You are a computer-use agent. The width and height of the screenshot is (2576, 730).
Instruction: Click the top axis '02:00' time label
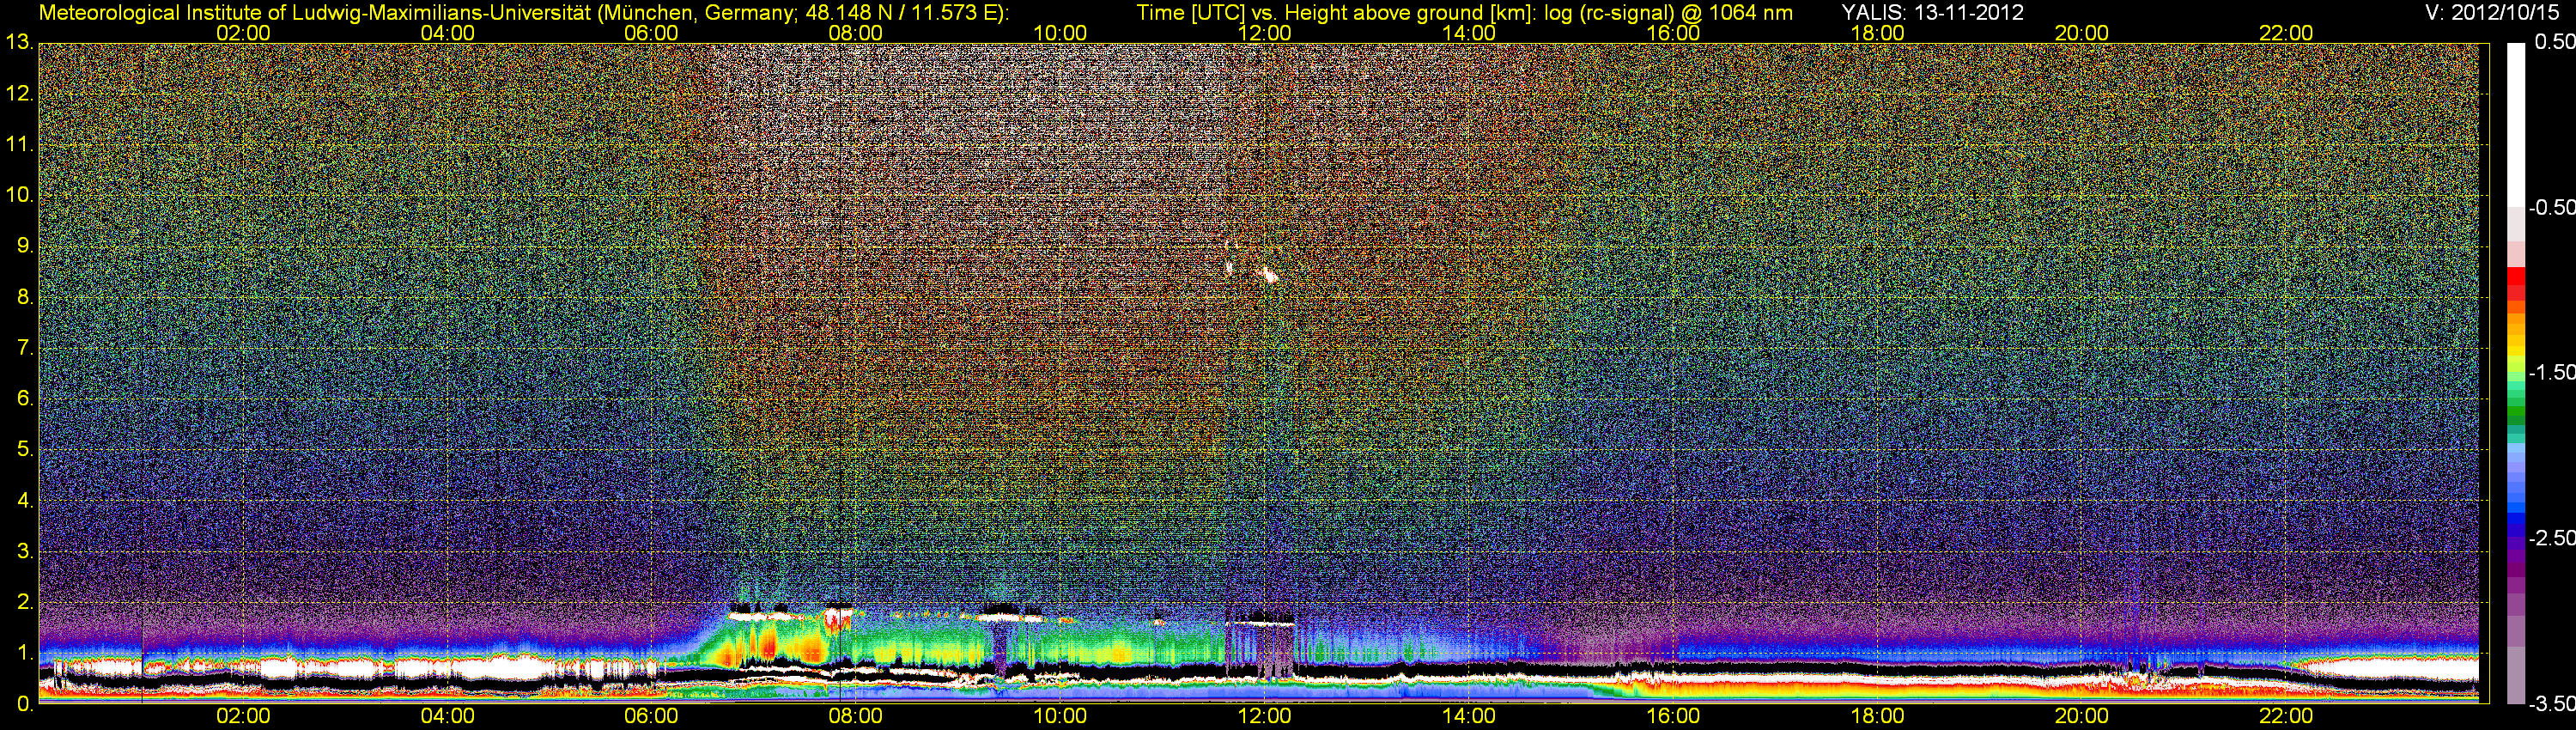pyautogui.click(x=243, y=33)
